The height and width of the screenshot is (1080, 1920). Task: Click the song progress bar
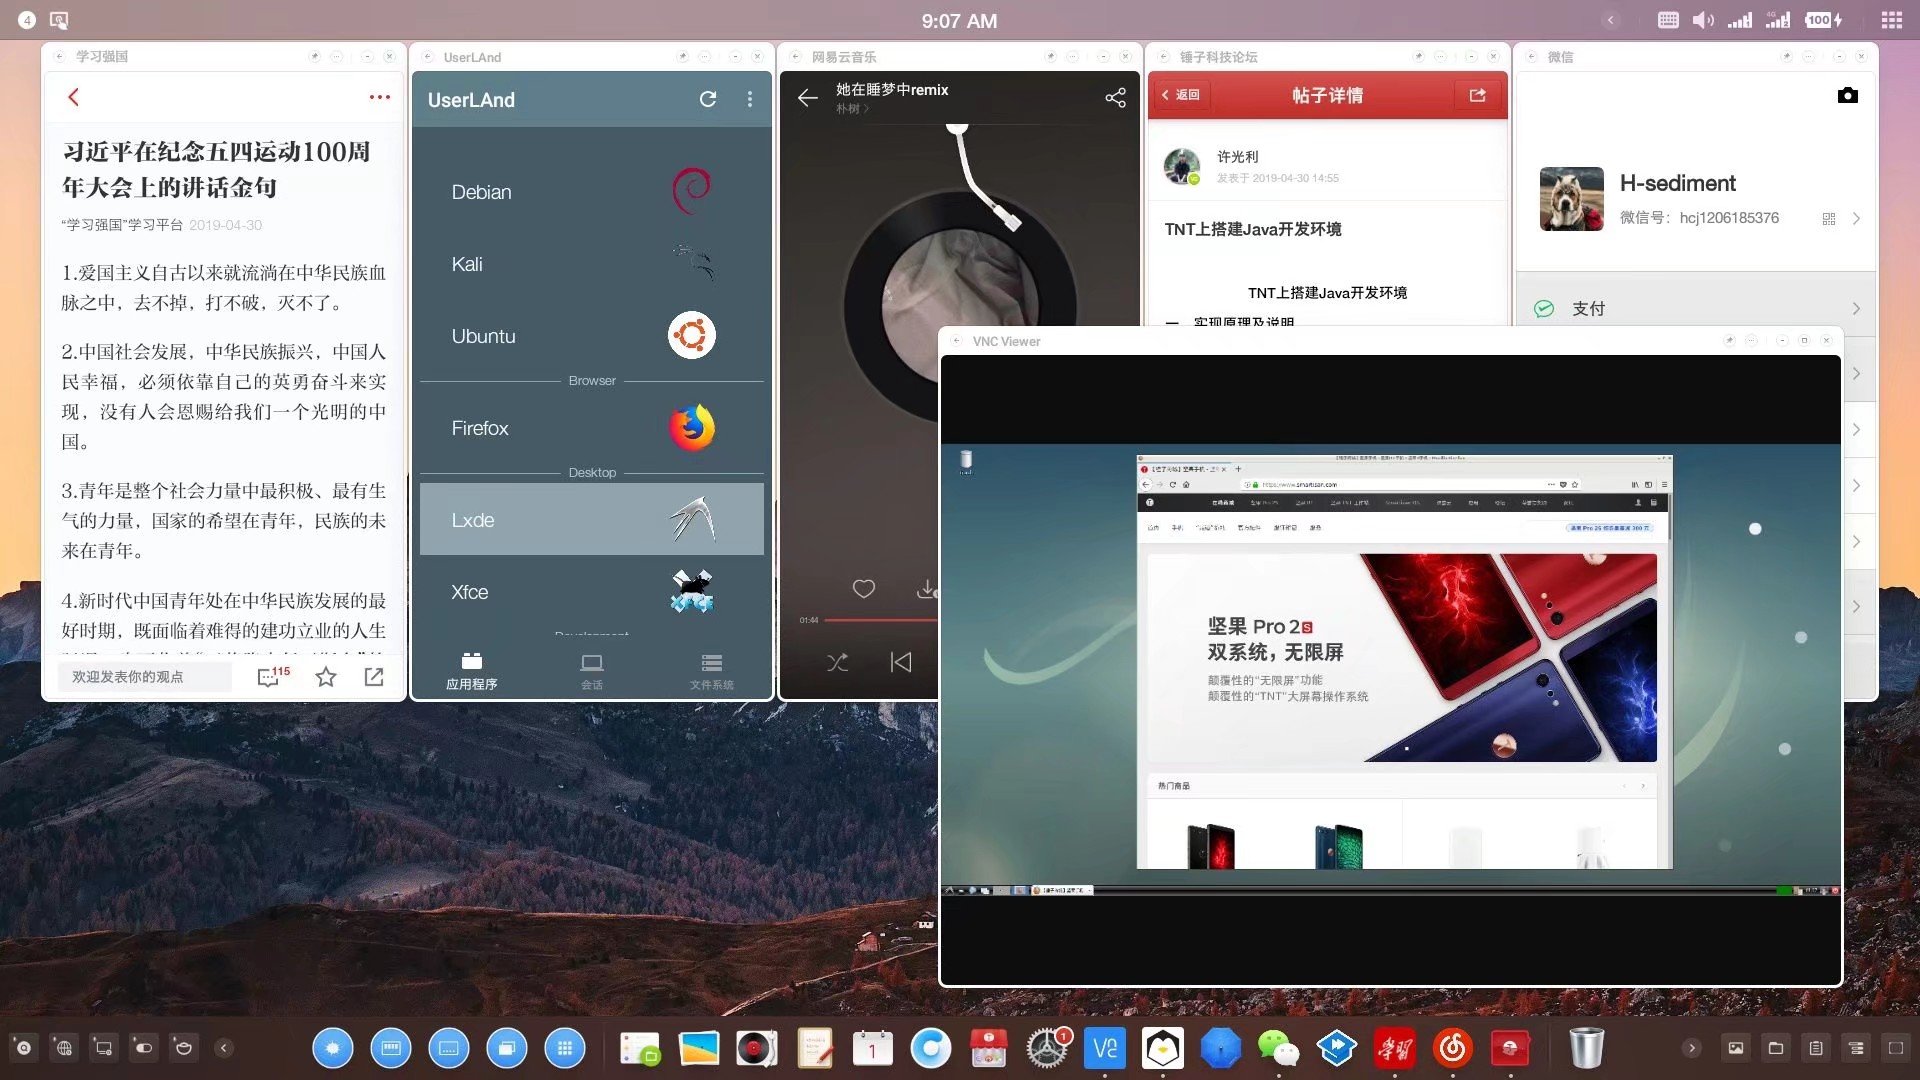click(x=880, y=620)
